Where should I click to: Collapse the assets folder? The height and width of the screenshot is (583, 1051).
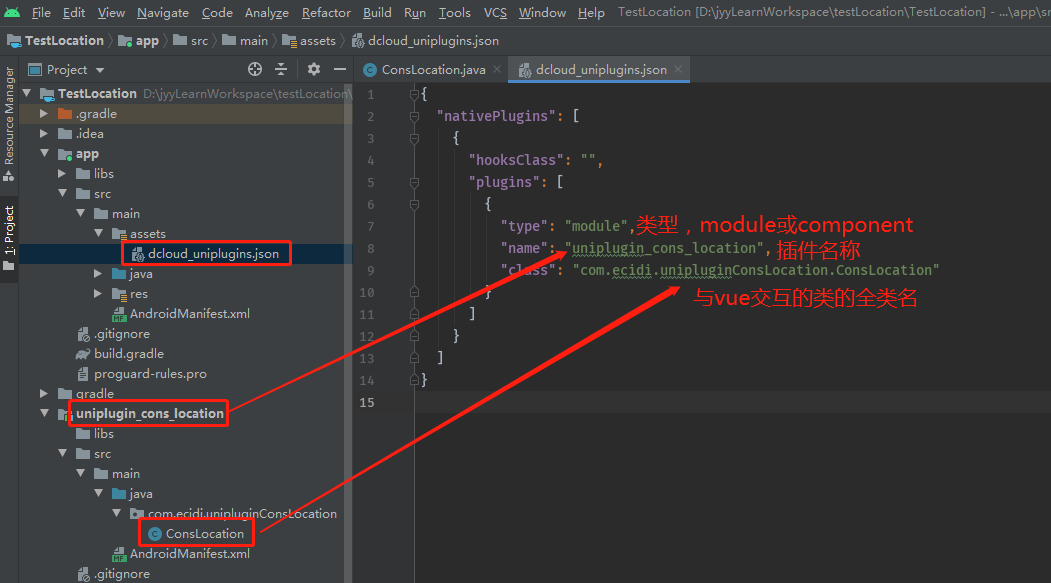pyautogui.click(x=99, y=233)
